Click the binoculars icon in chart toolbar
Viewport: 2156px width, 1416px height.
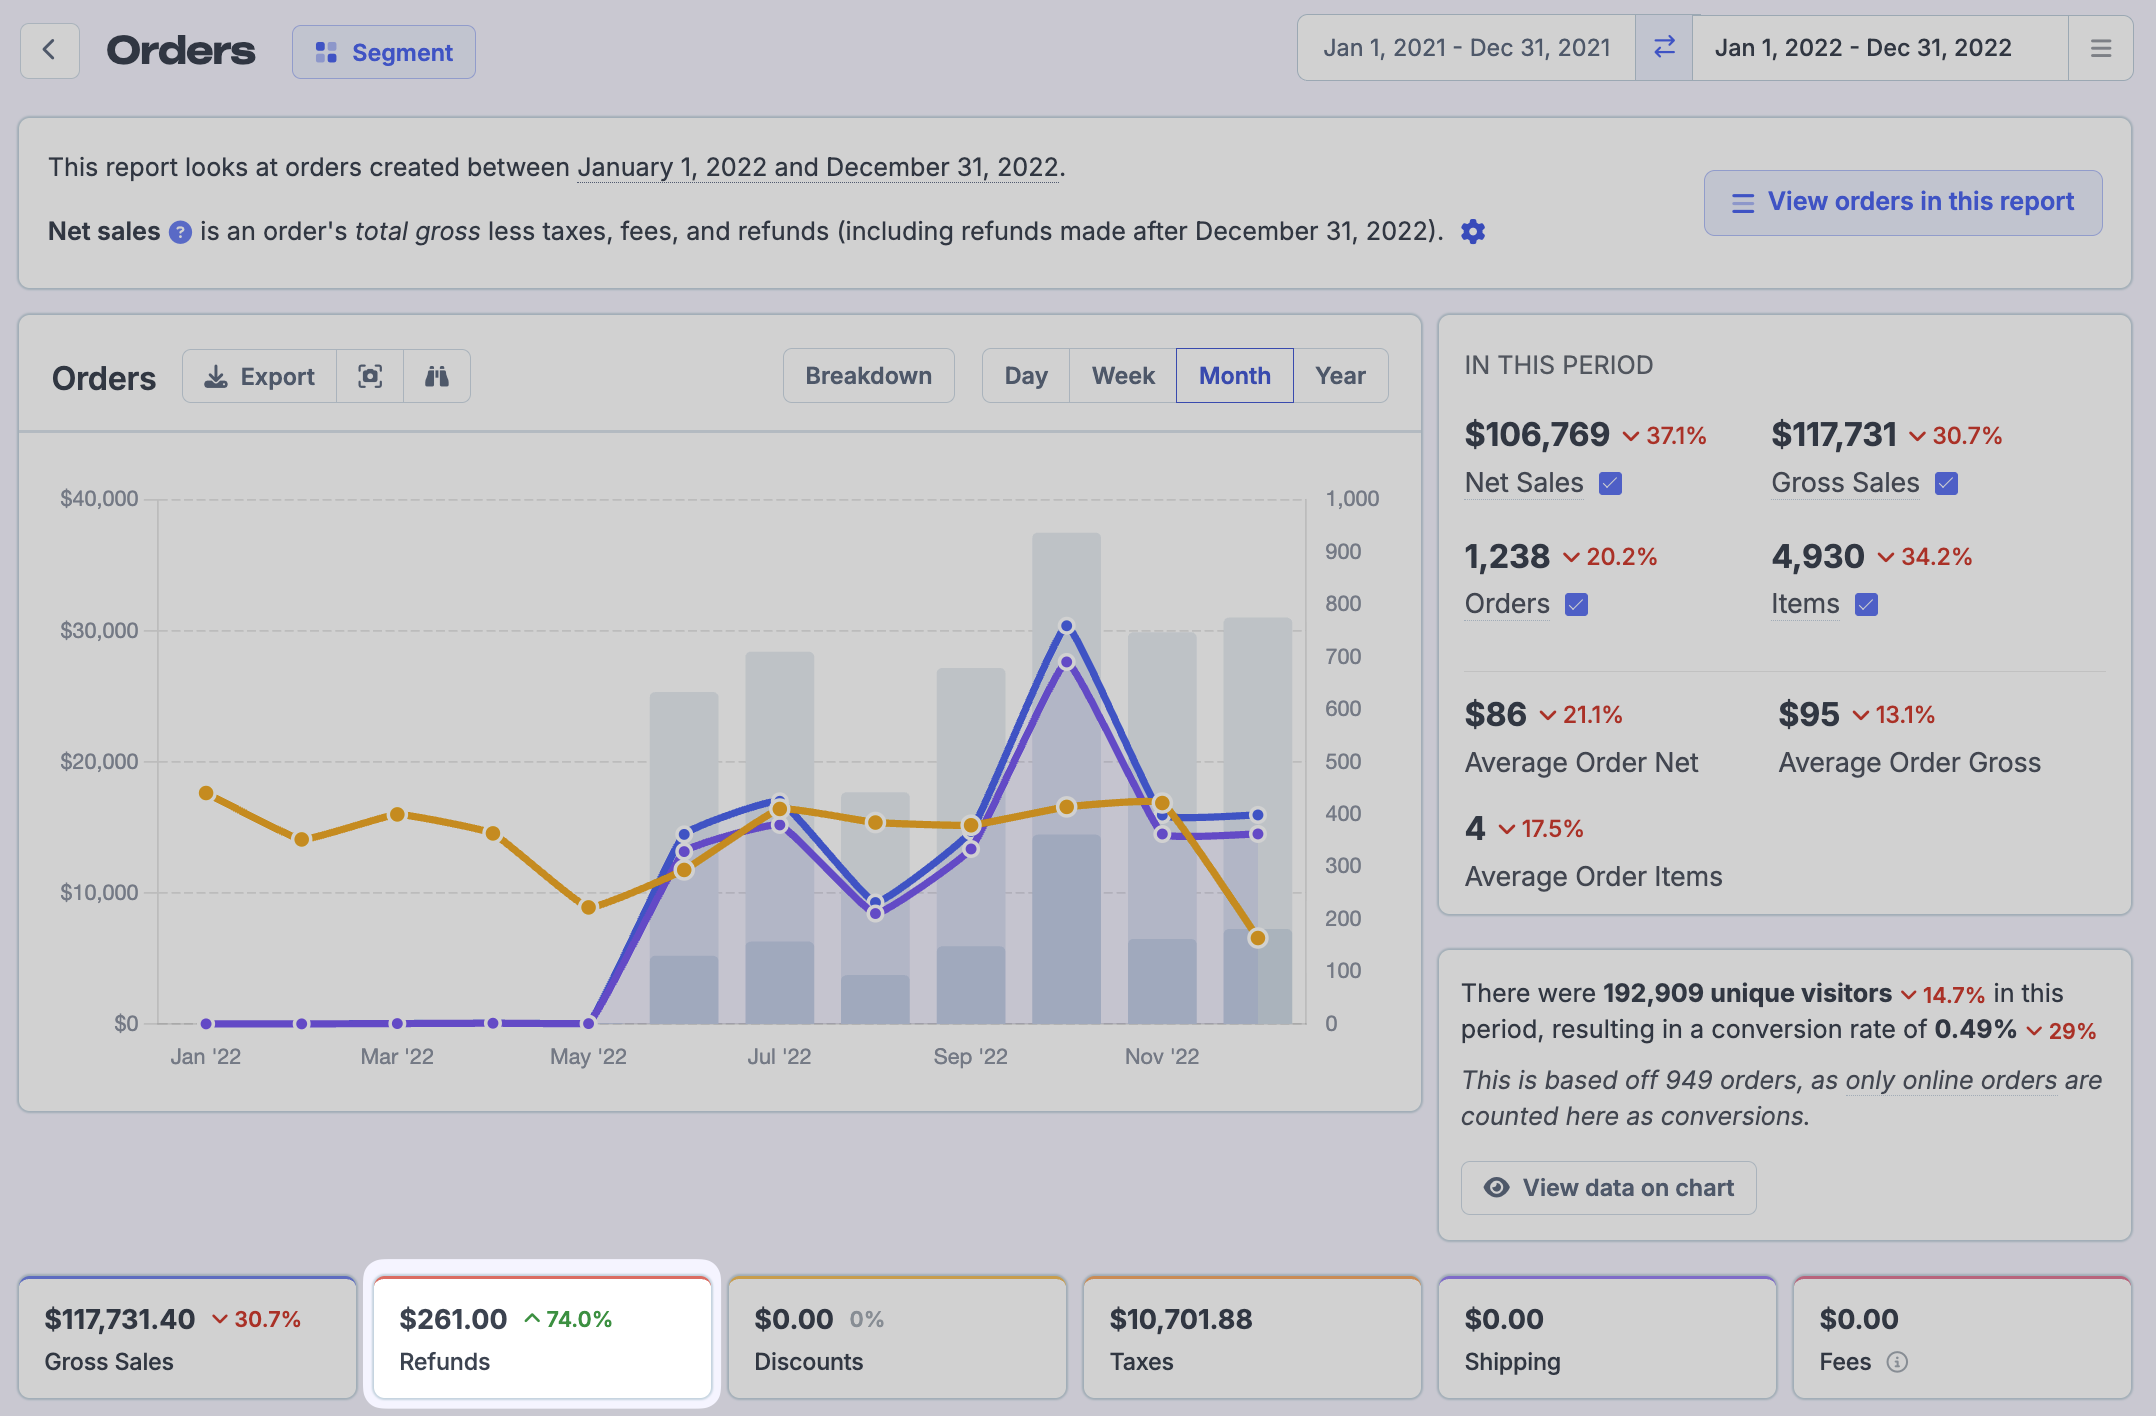[x=437, y=376]
